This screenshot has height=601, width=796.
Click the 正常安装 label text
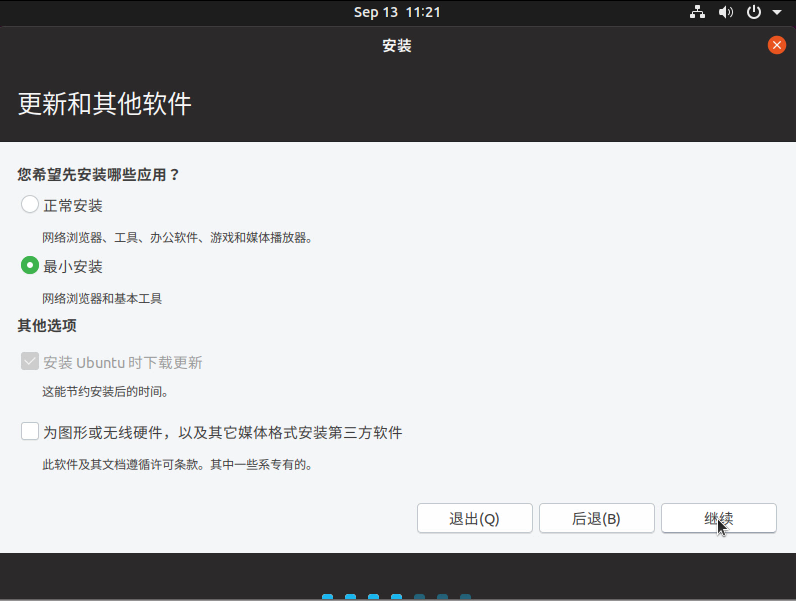[73, 206]
